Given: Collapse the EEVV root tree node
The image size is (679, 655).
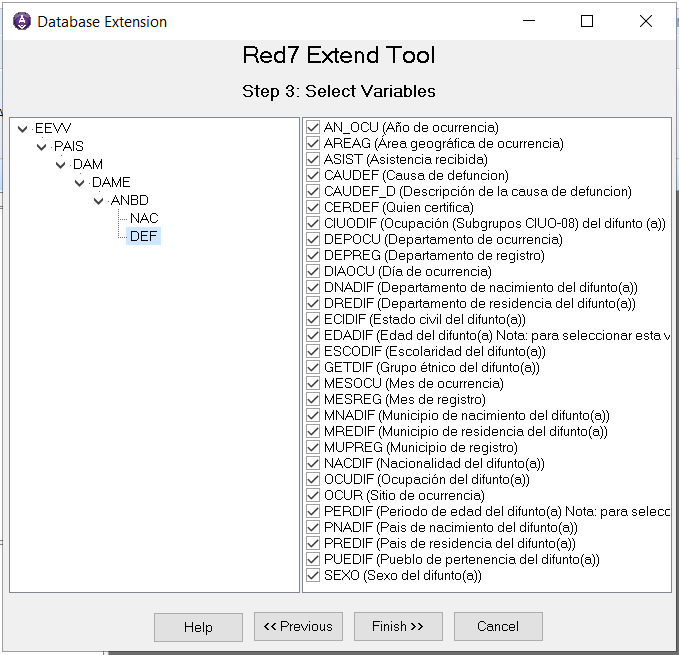Looking at the screenshot, I should point(22,129).
